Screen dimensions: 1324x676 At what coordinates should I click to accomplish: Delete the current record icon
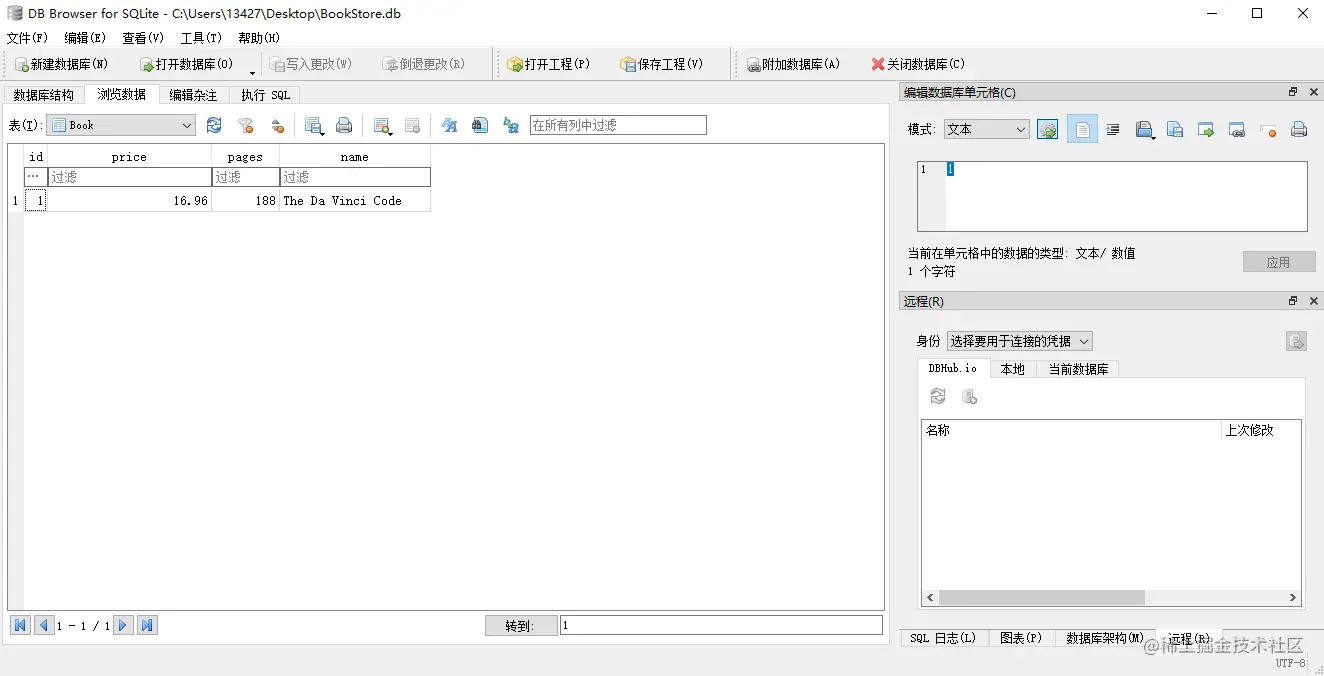[x=412, y=125]
